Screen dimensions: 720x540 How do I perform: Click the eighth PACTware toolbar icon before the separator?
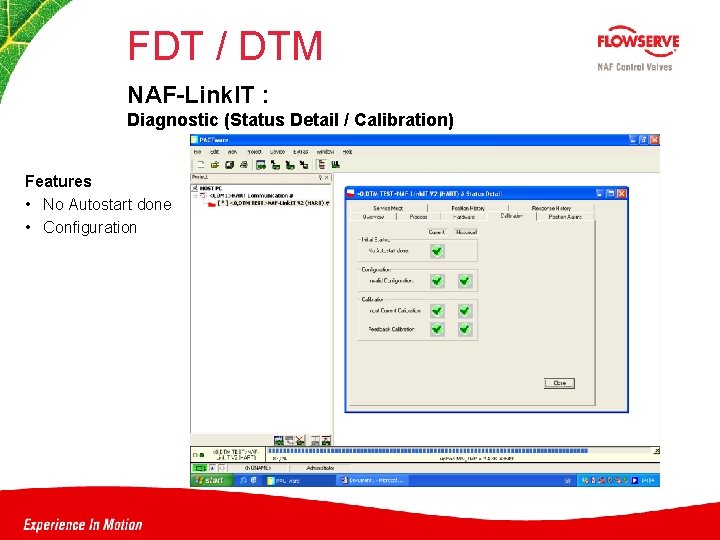304,165
